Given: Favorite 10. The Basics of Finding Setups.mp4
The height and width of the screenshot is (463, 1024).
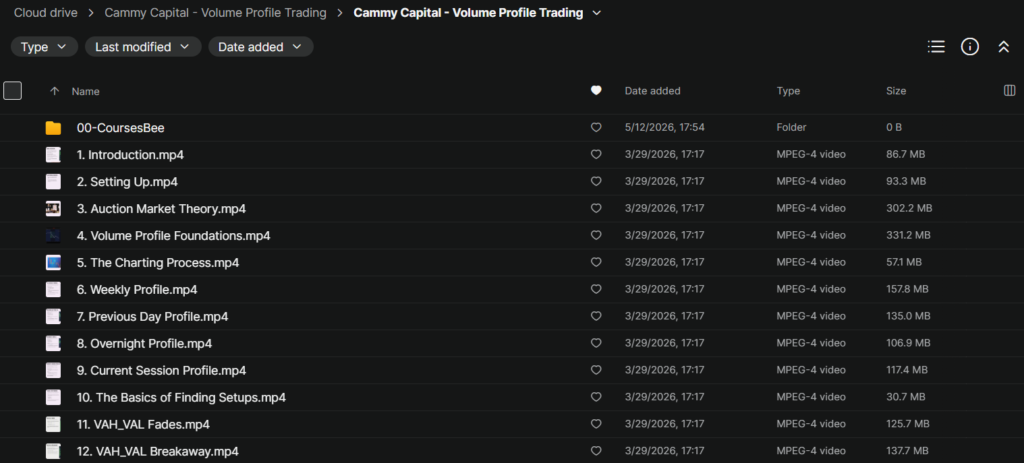Looking at the screenshot, I should (596, 396).
